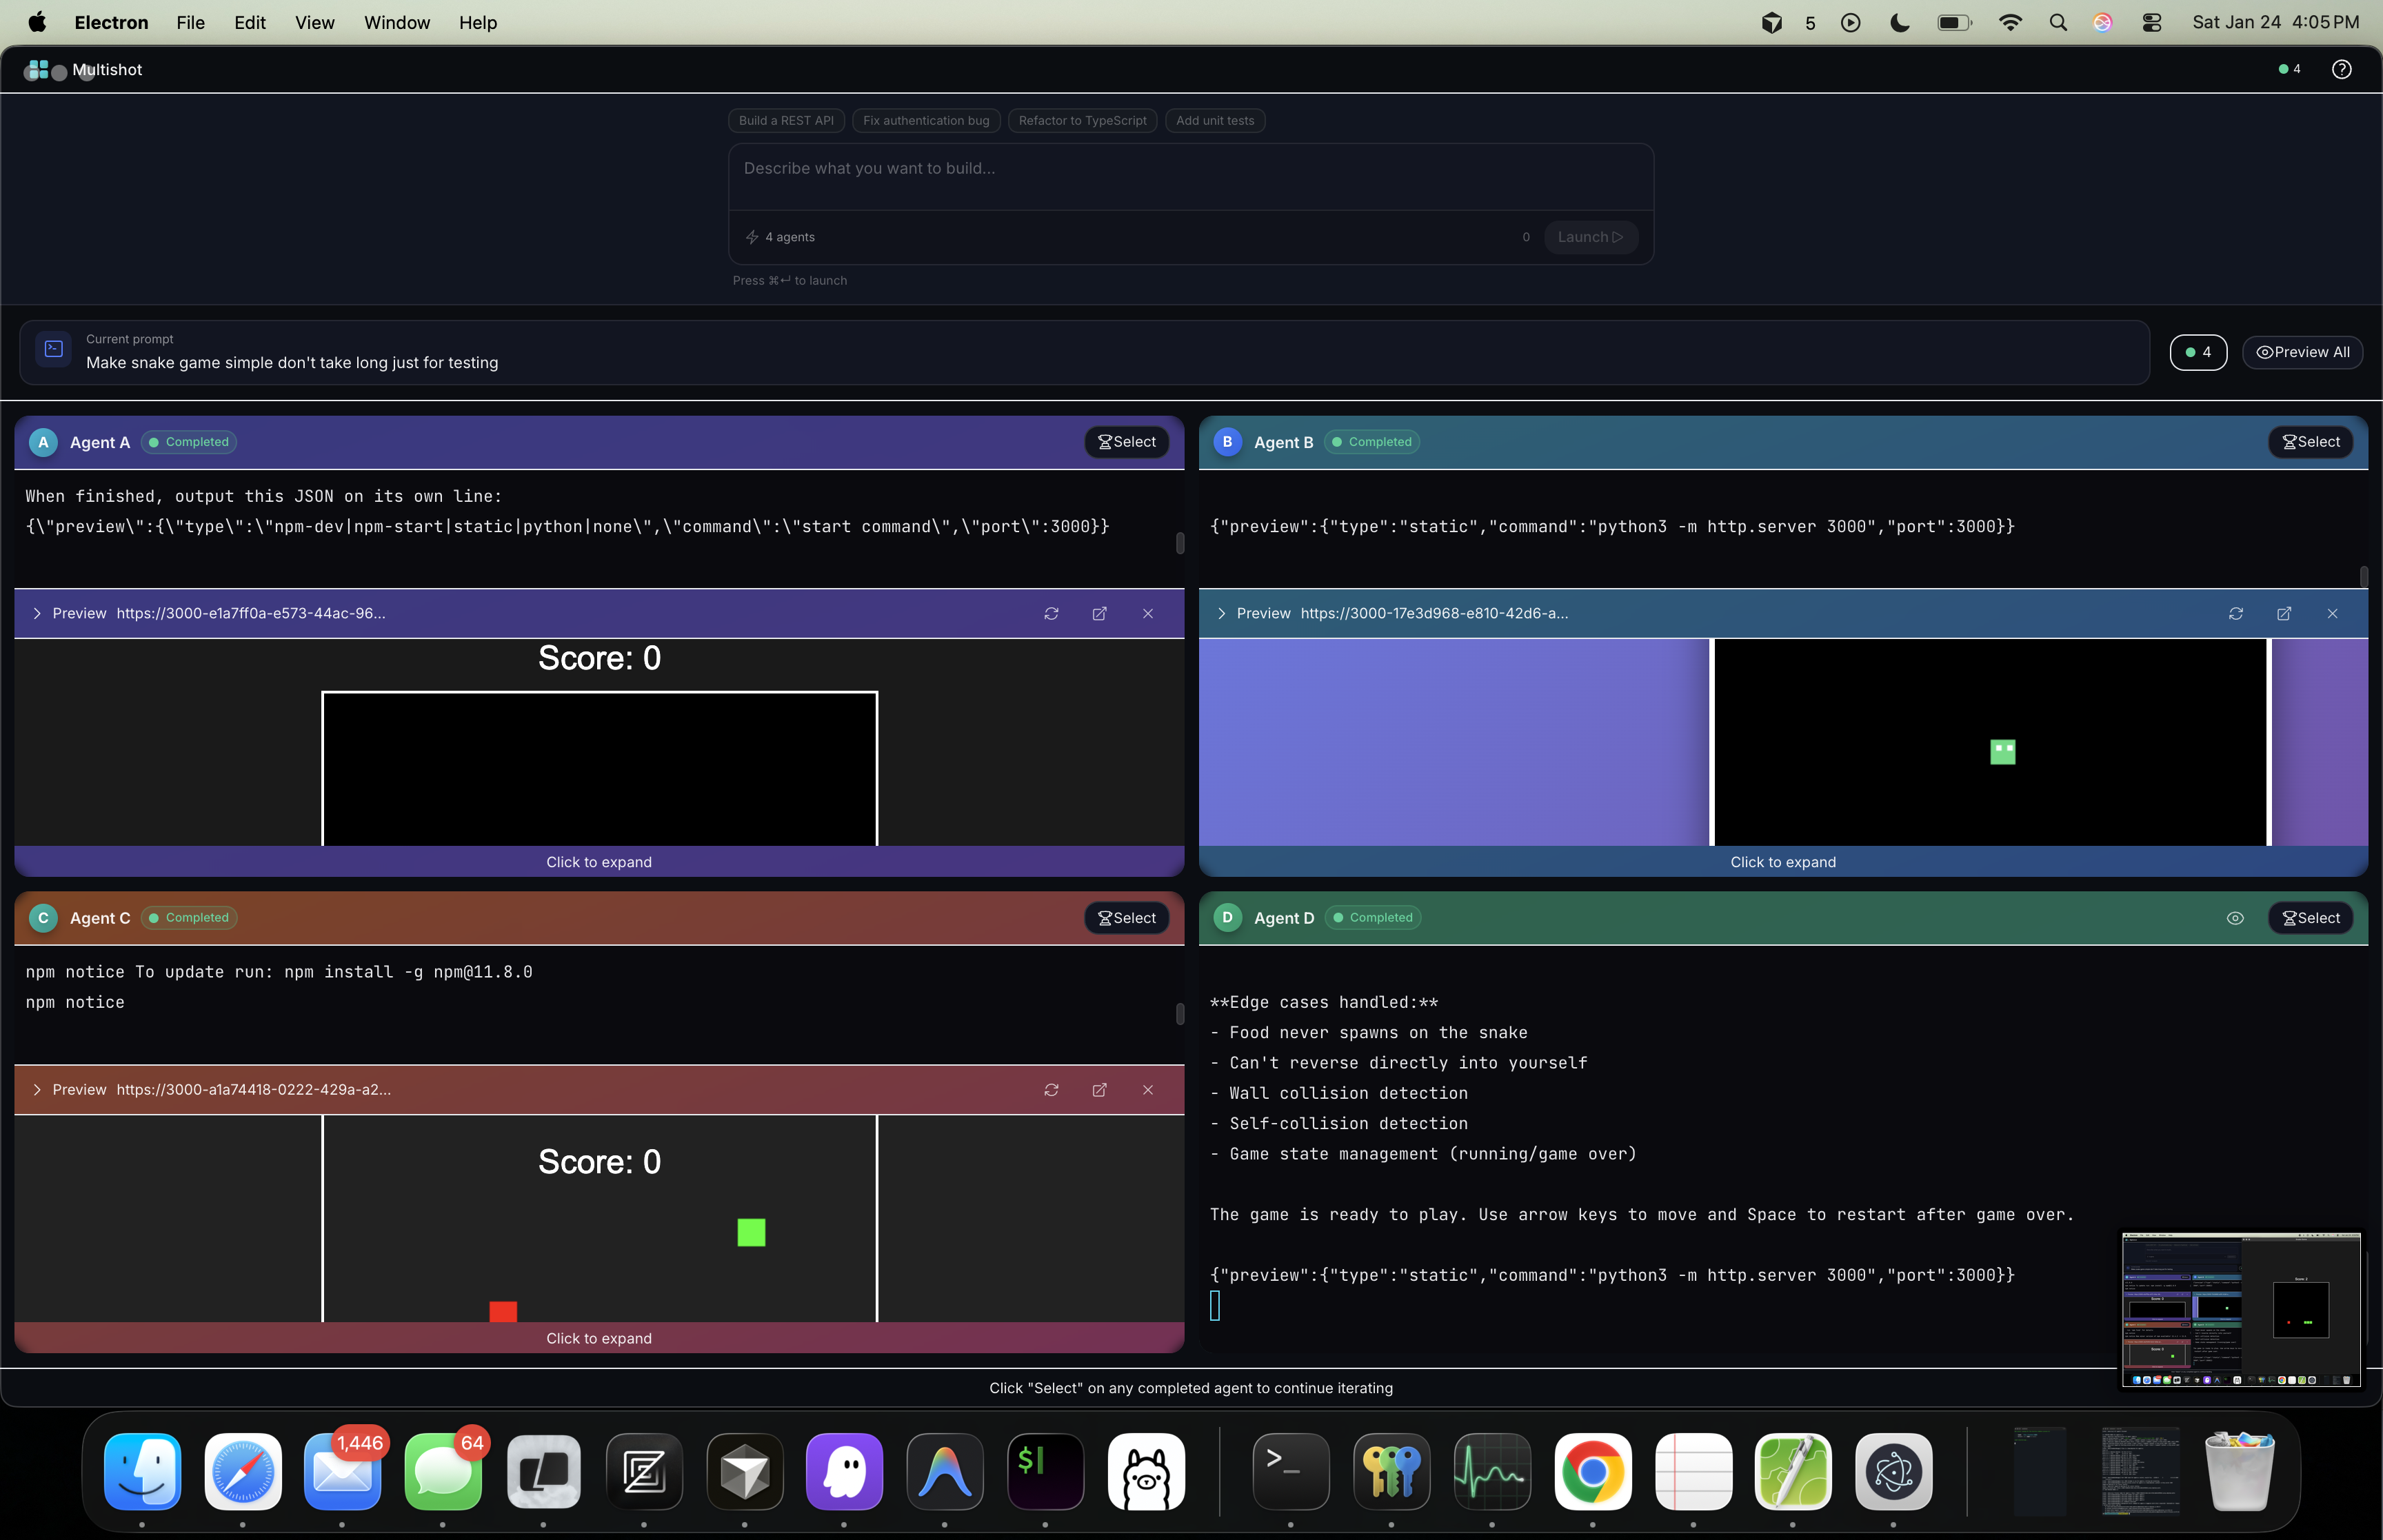The width and height of the screenshot is (2383, 1540).
Task: Open help question mark icon
Action: pyautogui.click(x=2341, y=69)
